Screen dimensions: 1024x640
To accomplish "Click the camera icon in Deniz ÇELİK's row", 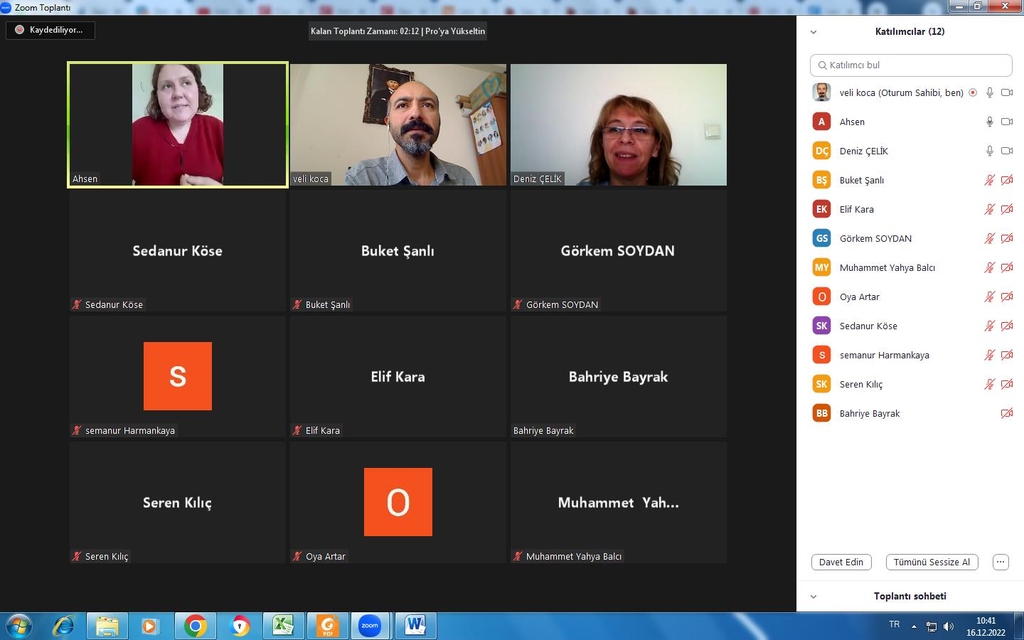I will pyautogui.click(x=1007, y=151).
